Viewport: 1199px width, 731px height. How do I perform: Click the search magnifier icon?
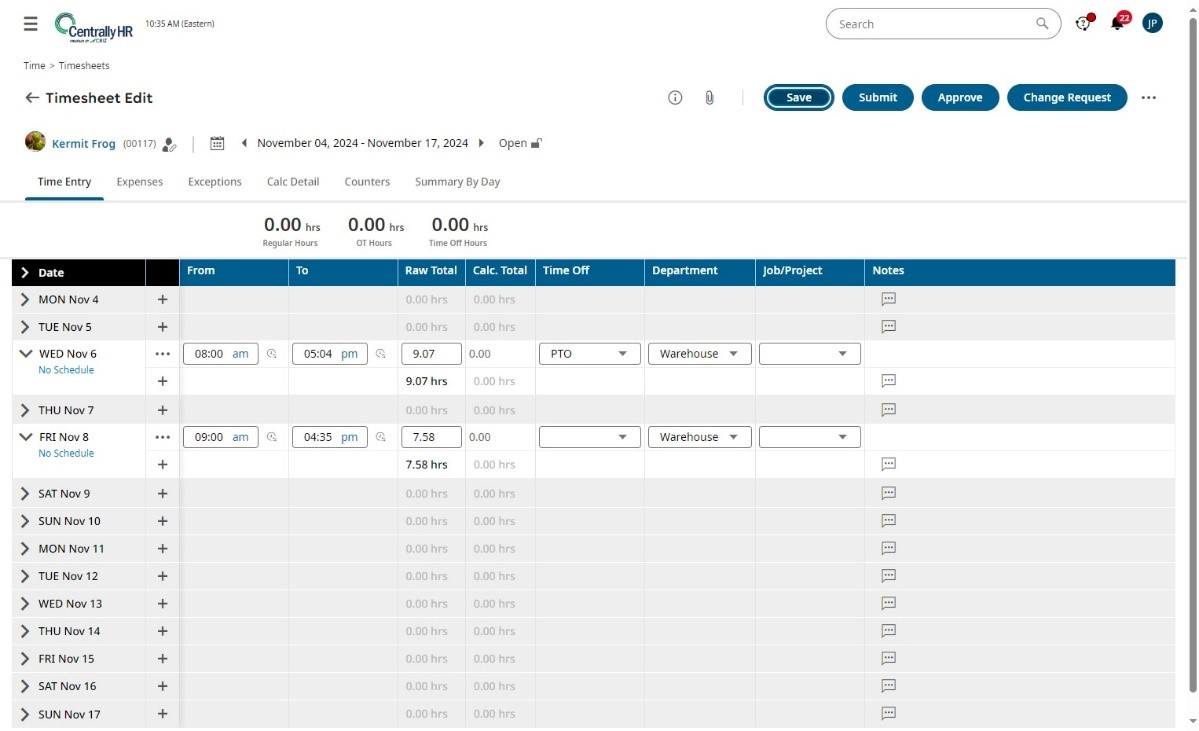(1042, 24)
